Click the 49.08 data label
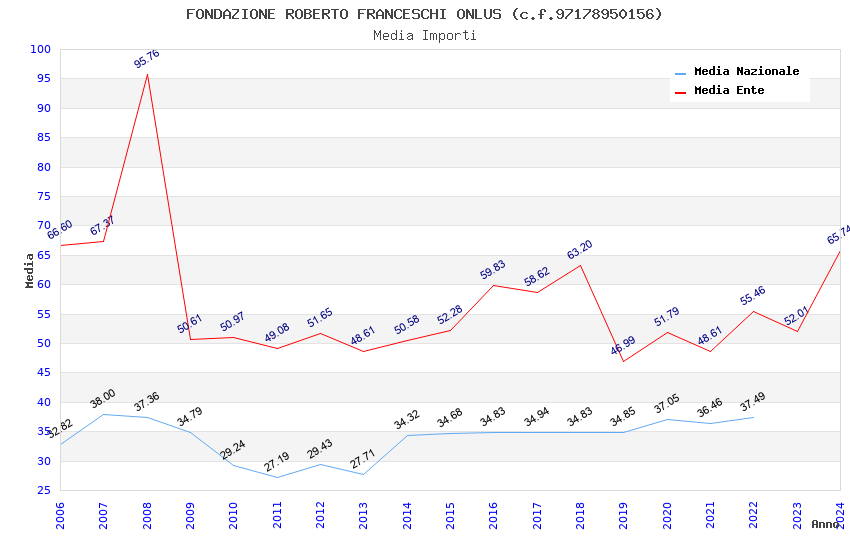The height and width of the screenshot is (550, 850). [276, 333]
